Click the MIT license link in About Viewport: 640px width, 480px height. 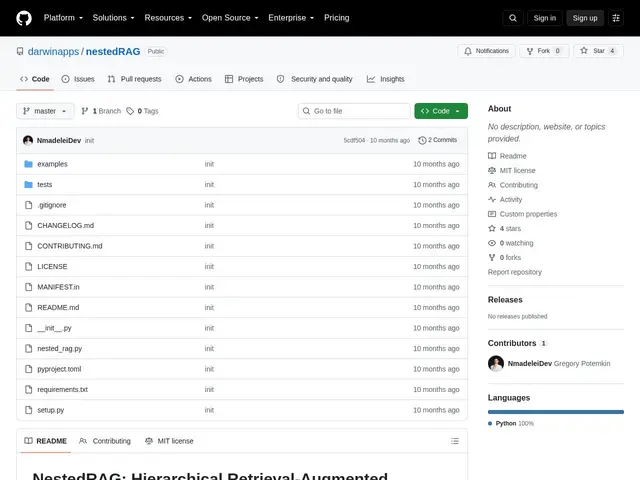[x=512, y=171]
